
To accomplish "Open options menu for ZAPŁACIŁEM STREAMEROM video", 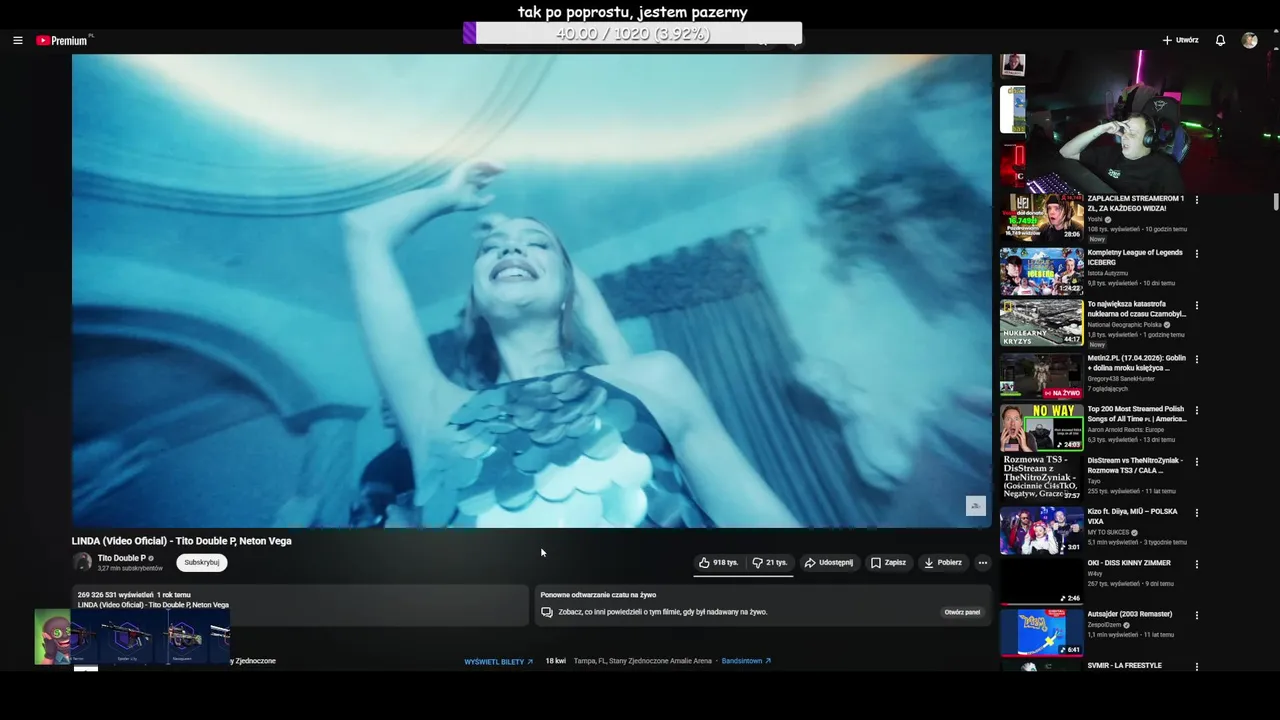I will (x=1196, y=200).
